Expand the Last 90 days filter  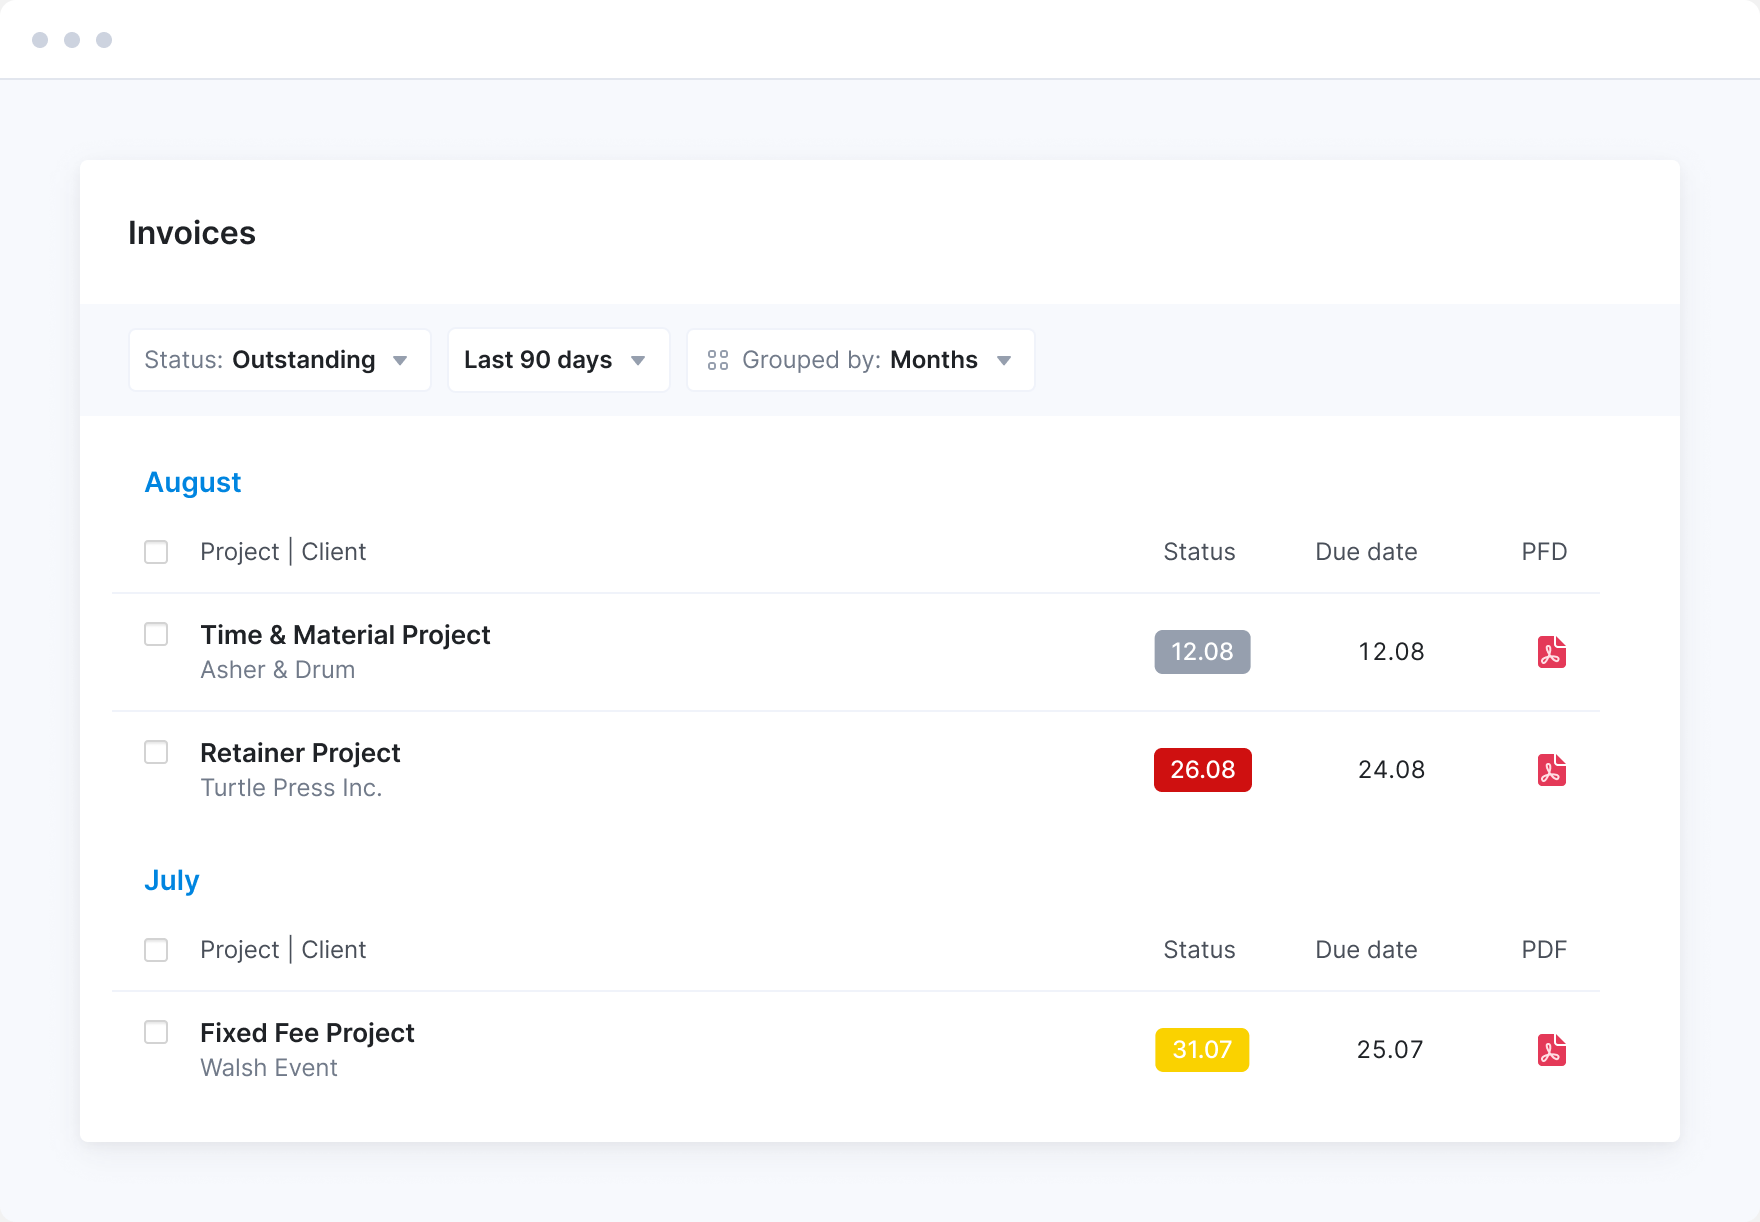[557, 360]
